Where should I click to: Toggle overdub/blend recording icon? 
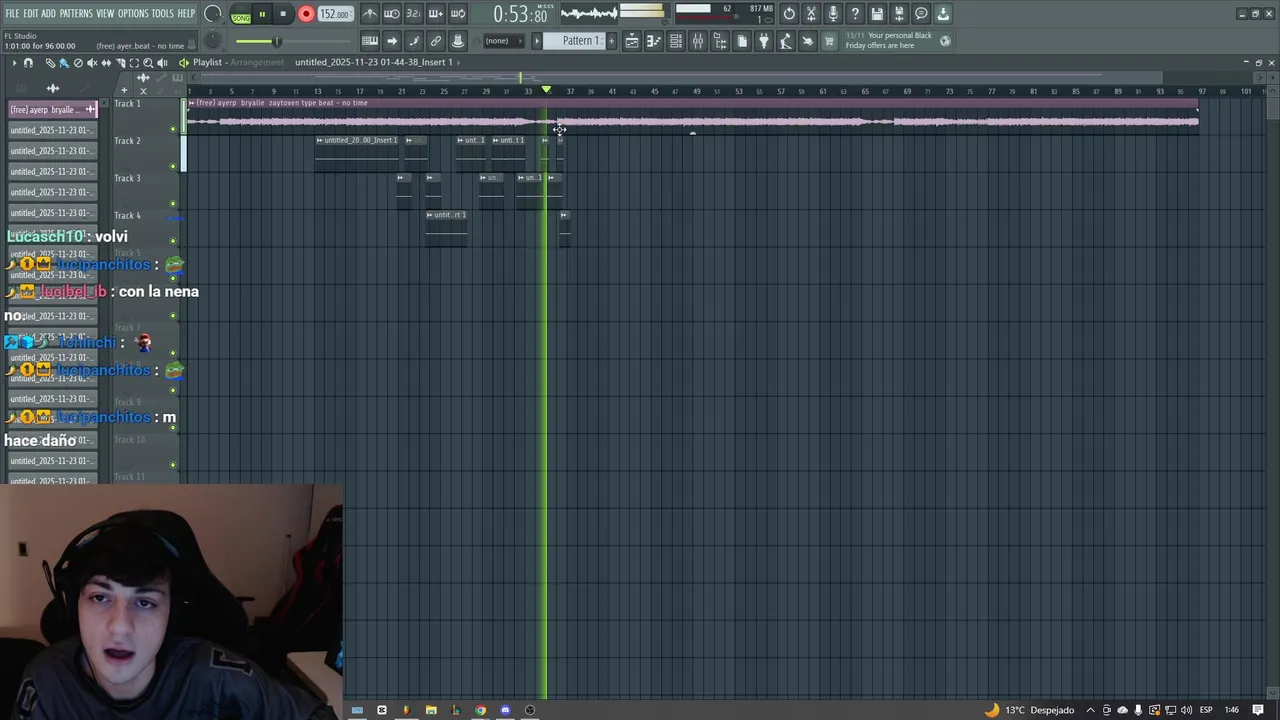click(x=435, y=14)
